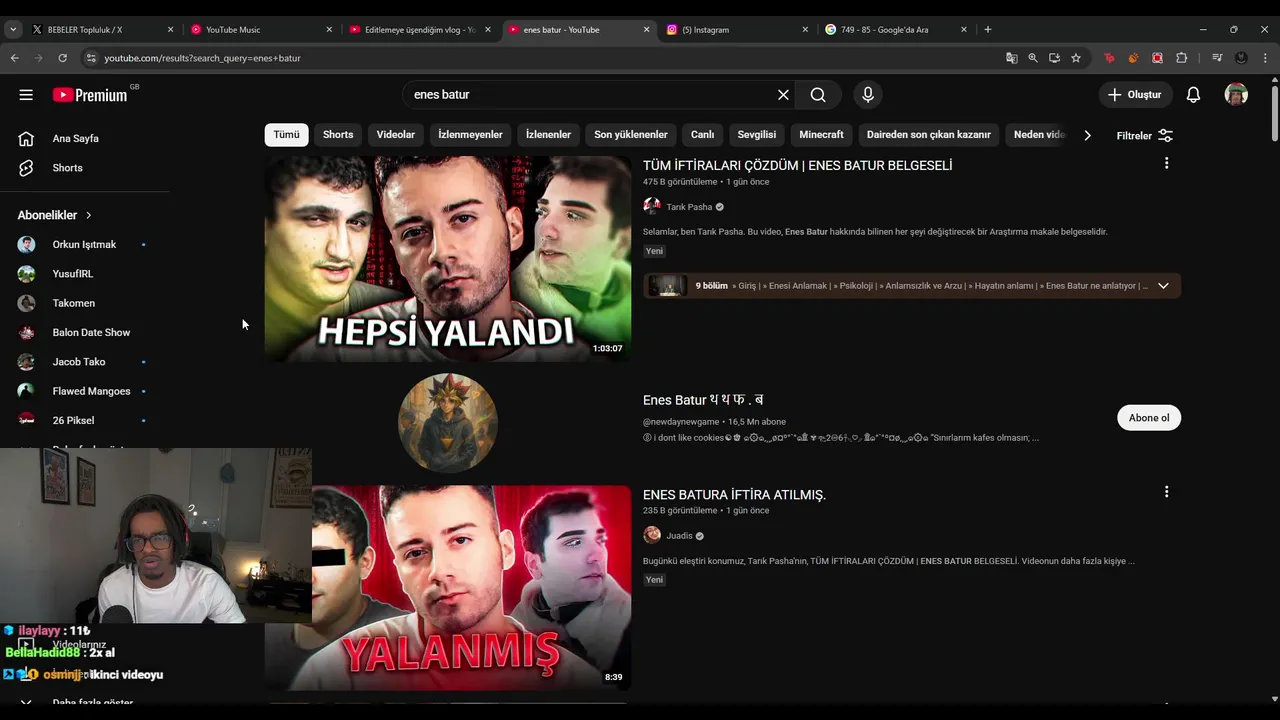Image resolution: width=1280 pixels, height=720 pixels.
Task: Open more options for Tarık Pasha video
Action: pos(1166,163)
